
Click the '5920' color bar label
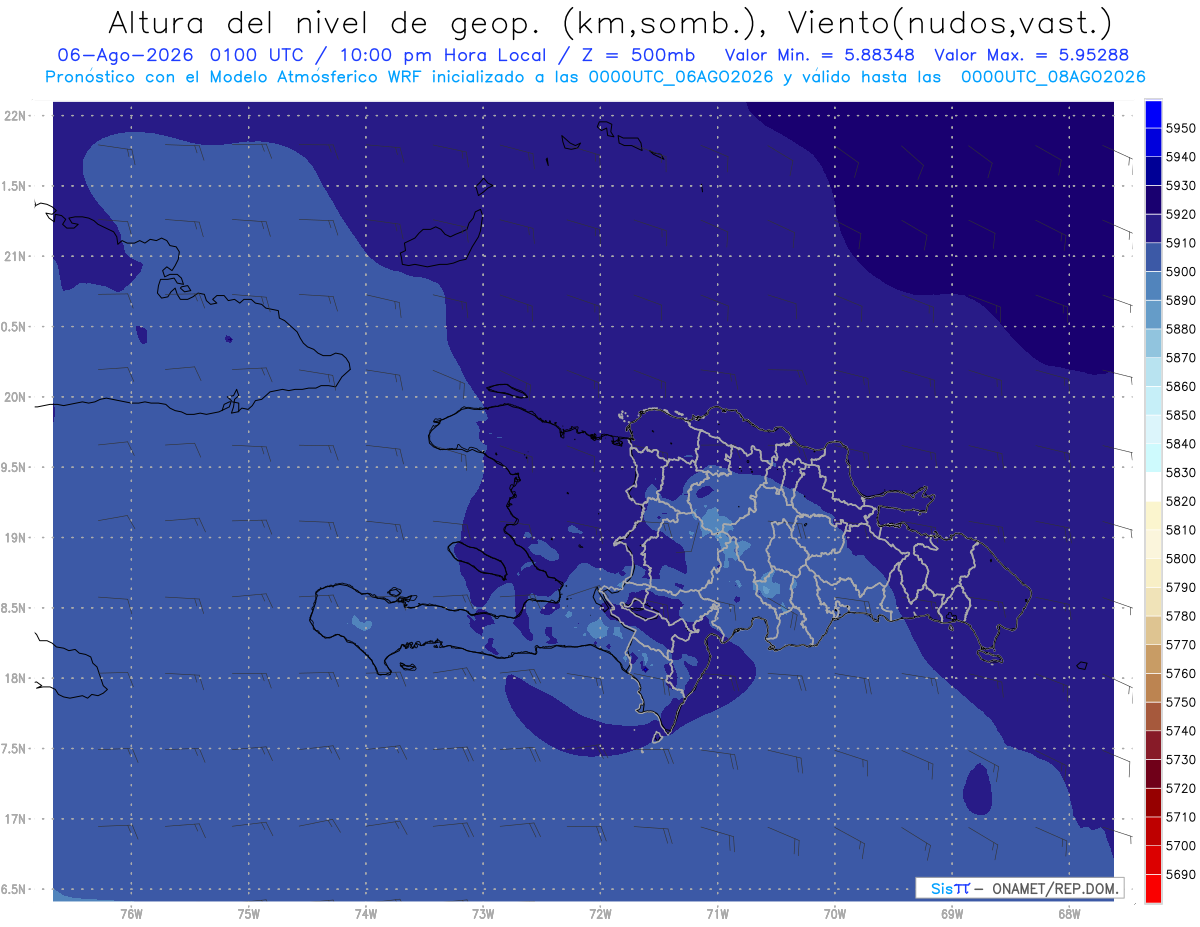click(x=1180, y=214)
